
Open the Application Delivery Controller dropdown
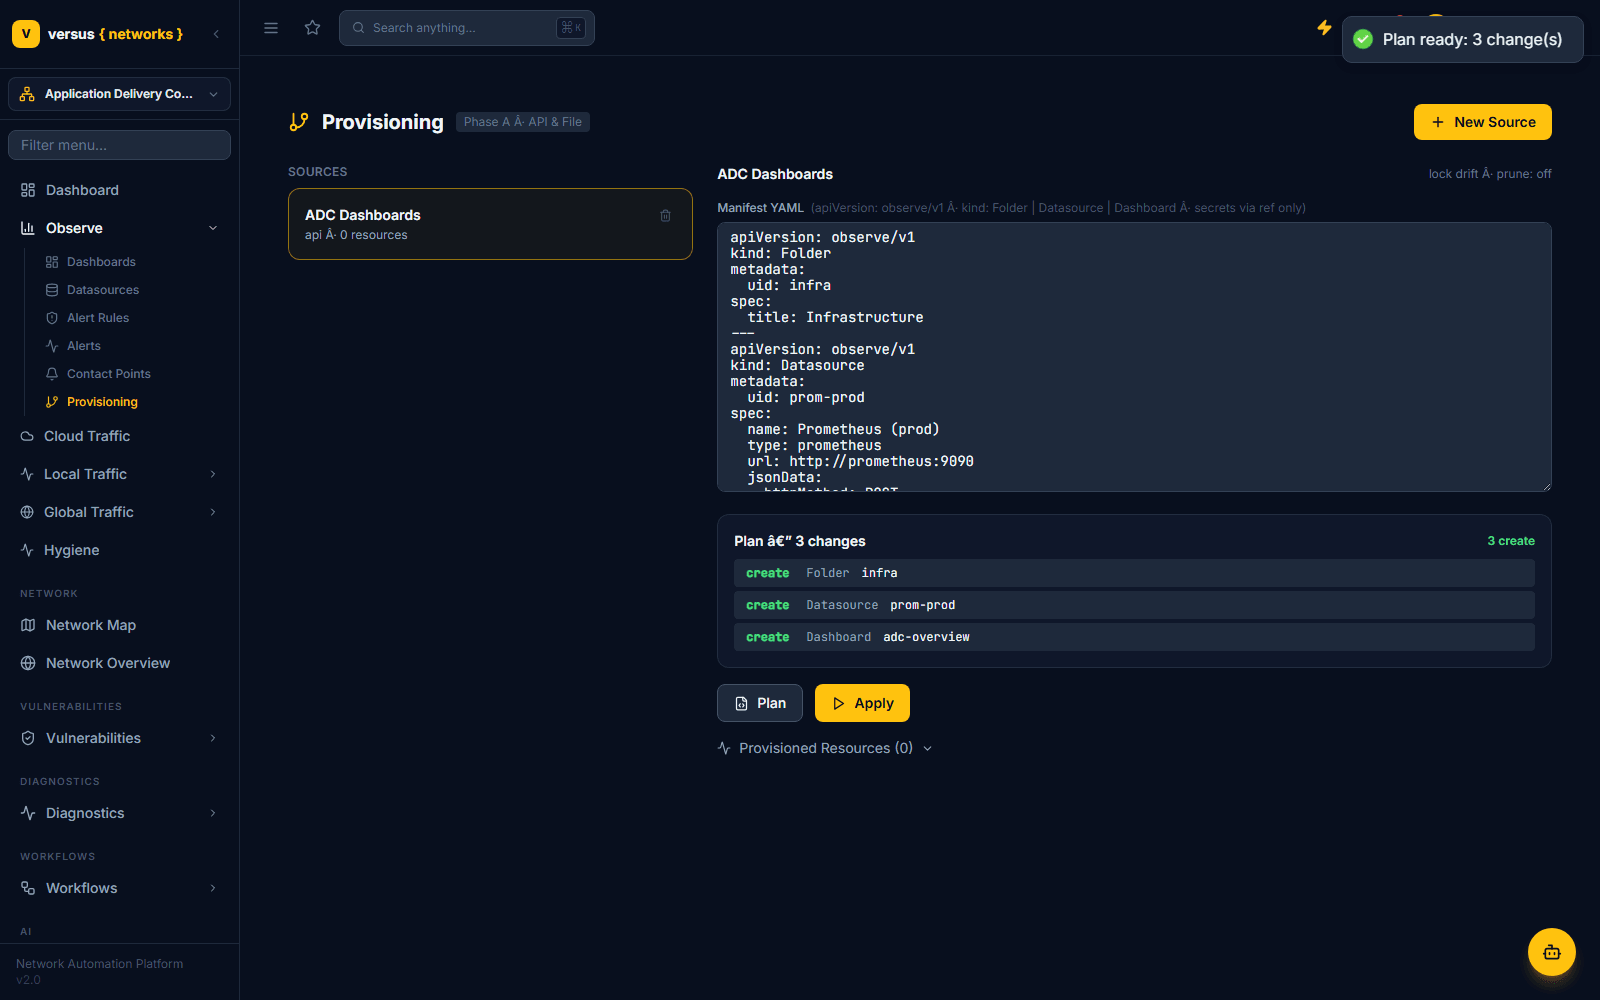[120, 94]
